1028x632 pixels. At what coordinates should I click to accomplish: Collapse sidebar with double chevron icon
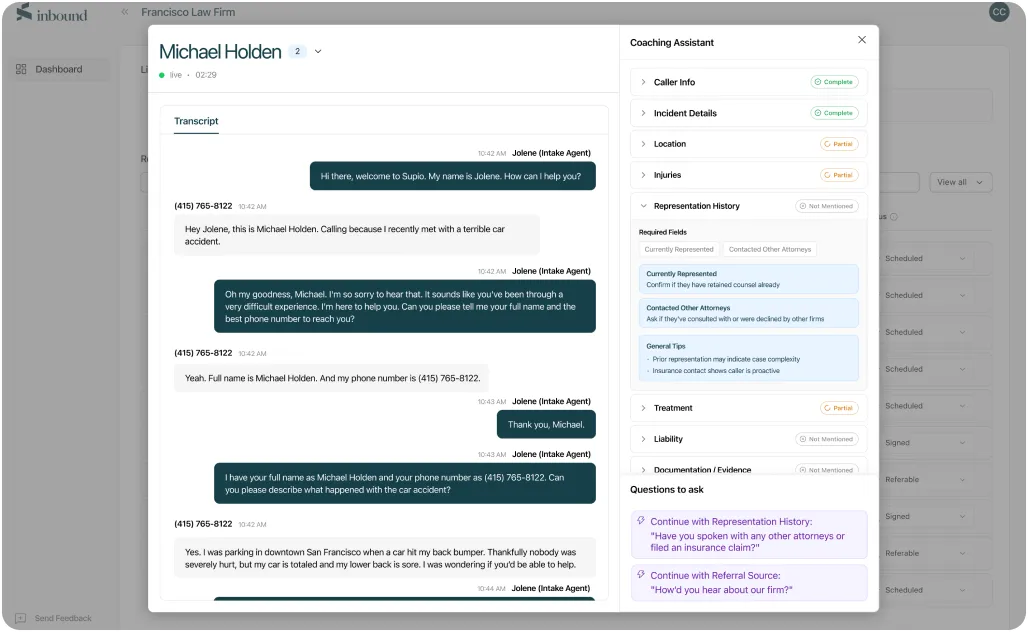125,12
